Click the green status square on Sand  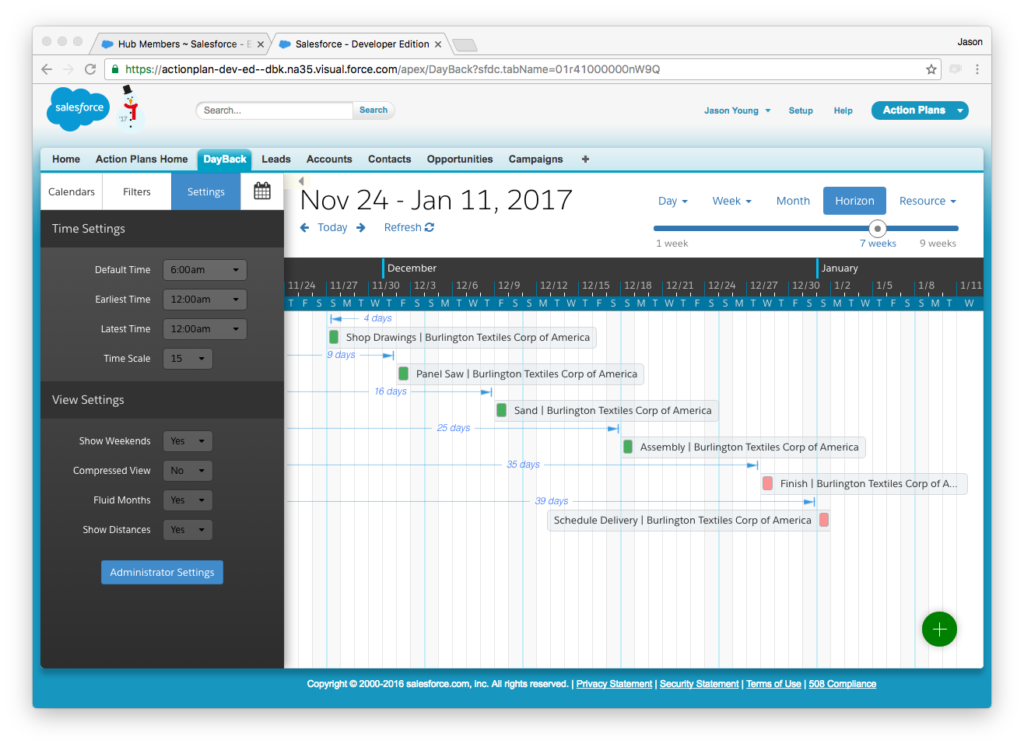(x=502, y=410)
